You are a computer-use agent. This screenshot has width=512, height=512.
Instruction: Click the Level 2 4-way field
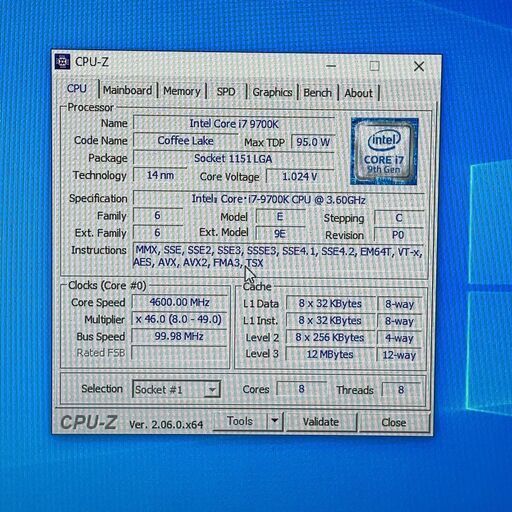(x=399, y=338)
